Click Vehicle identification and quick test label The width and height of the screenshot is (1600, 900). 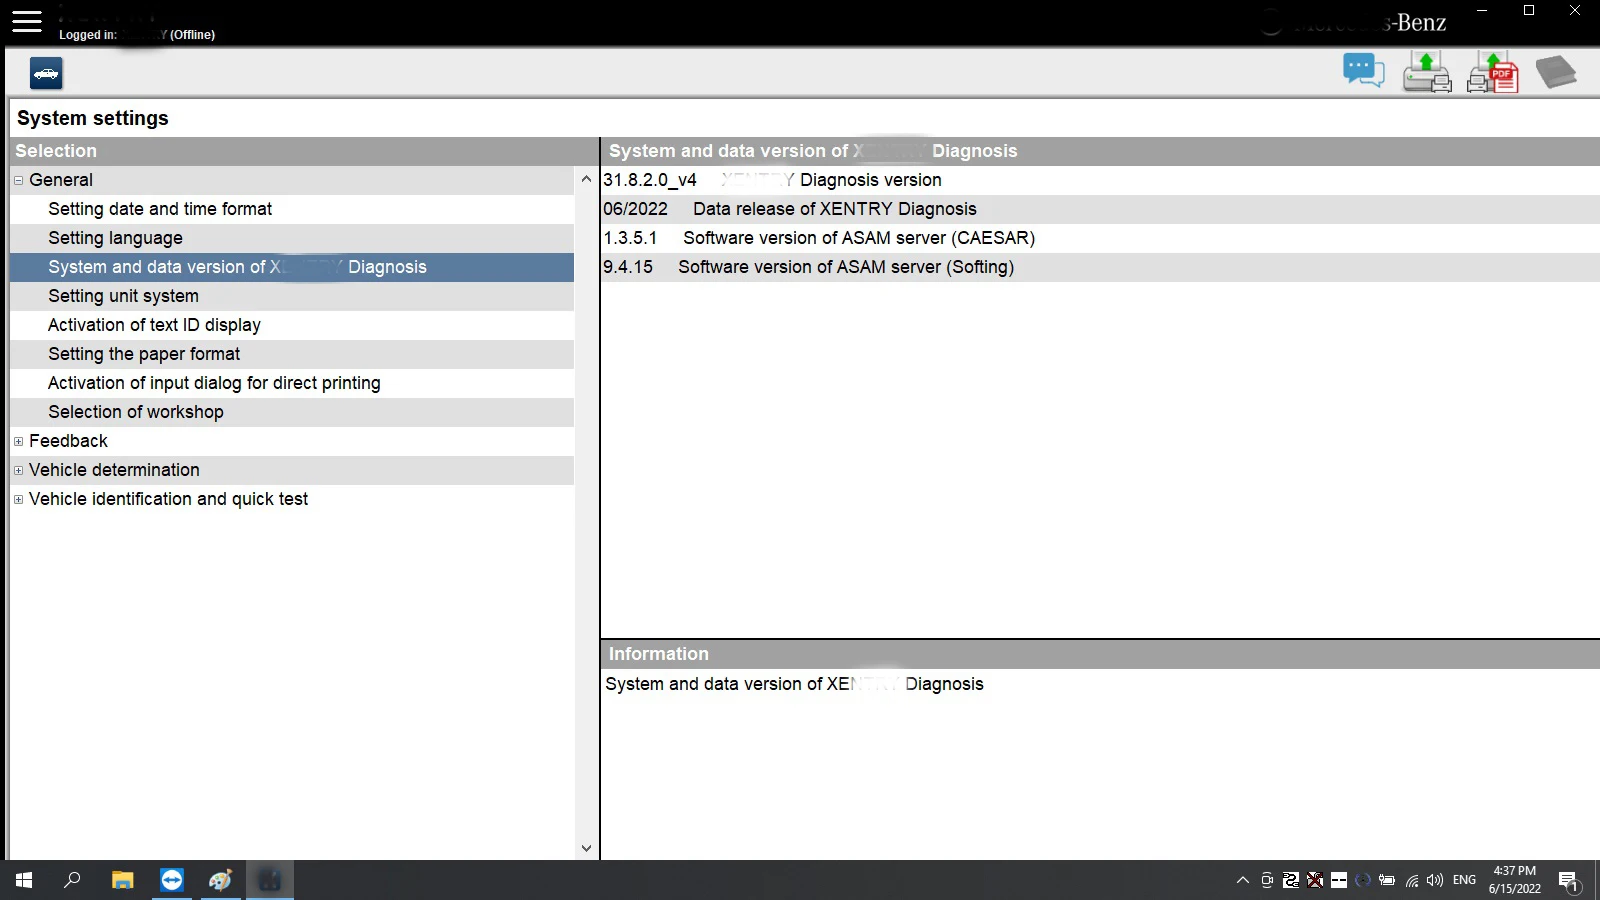(168, 499)
